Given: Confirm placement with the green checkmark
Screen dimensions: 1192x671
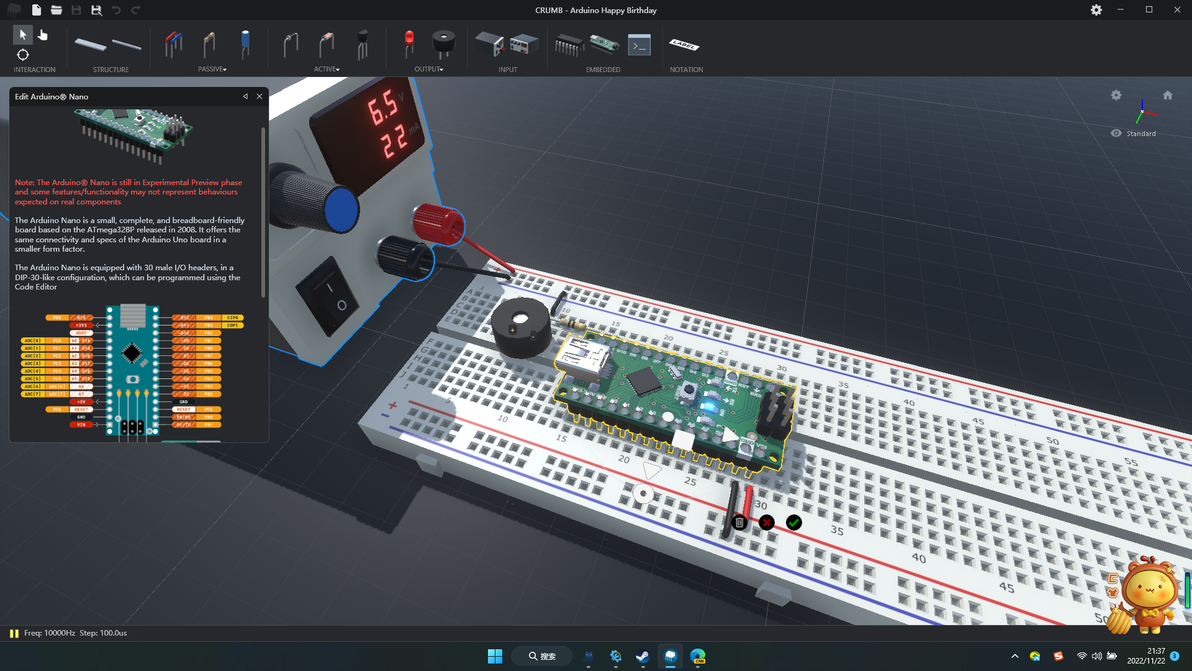Looking at the screenshot, I should tap(794, 522).
